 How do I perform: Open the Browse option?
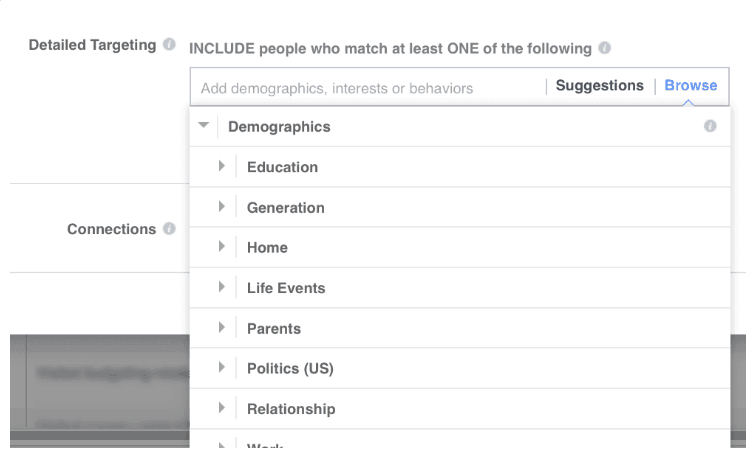pos(690,86)
